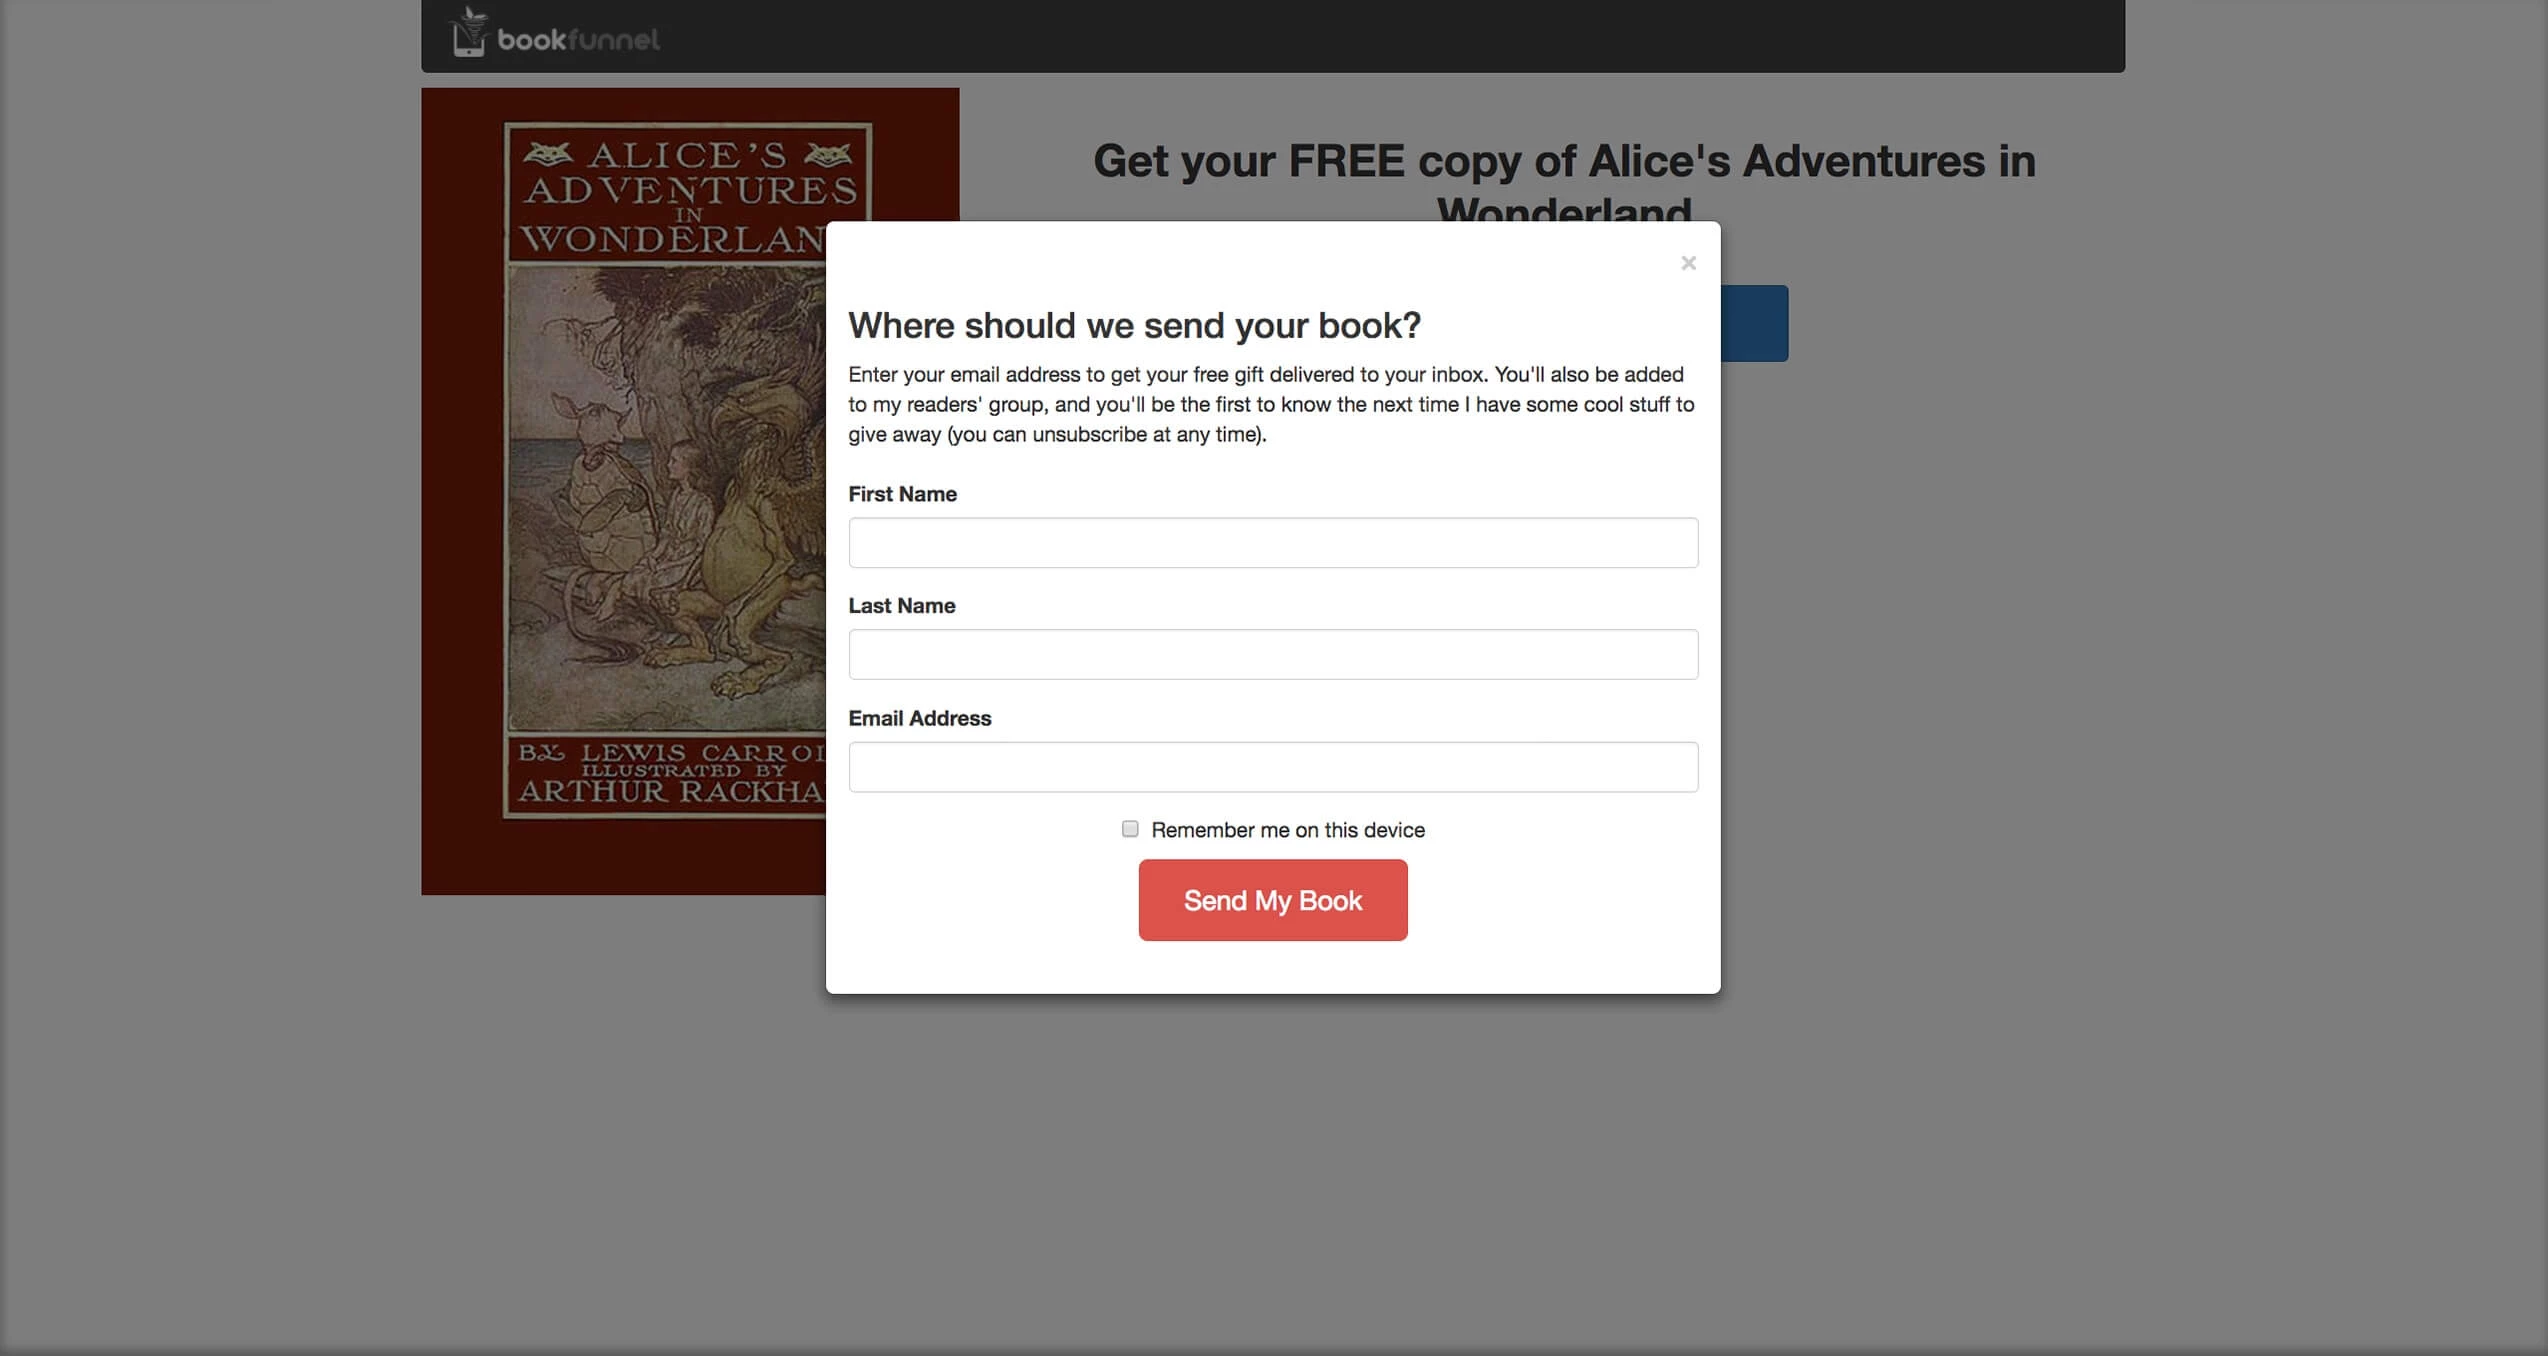This screenshot has width=2548, height=1356.
Task: Focus the First Name input field
Action: [1273, 543]
